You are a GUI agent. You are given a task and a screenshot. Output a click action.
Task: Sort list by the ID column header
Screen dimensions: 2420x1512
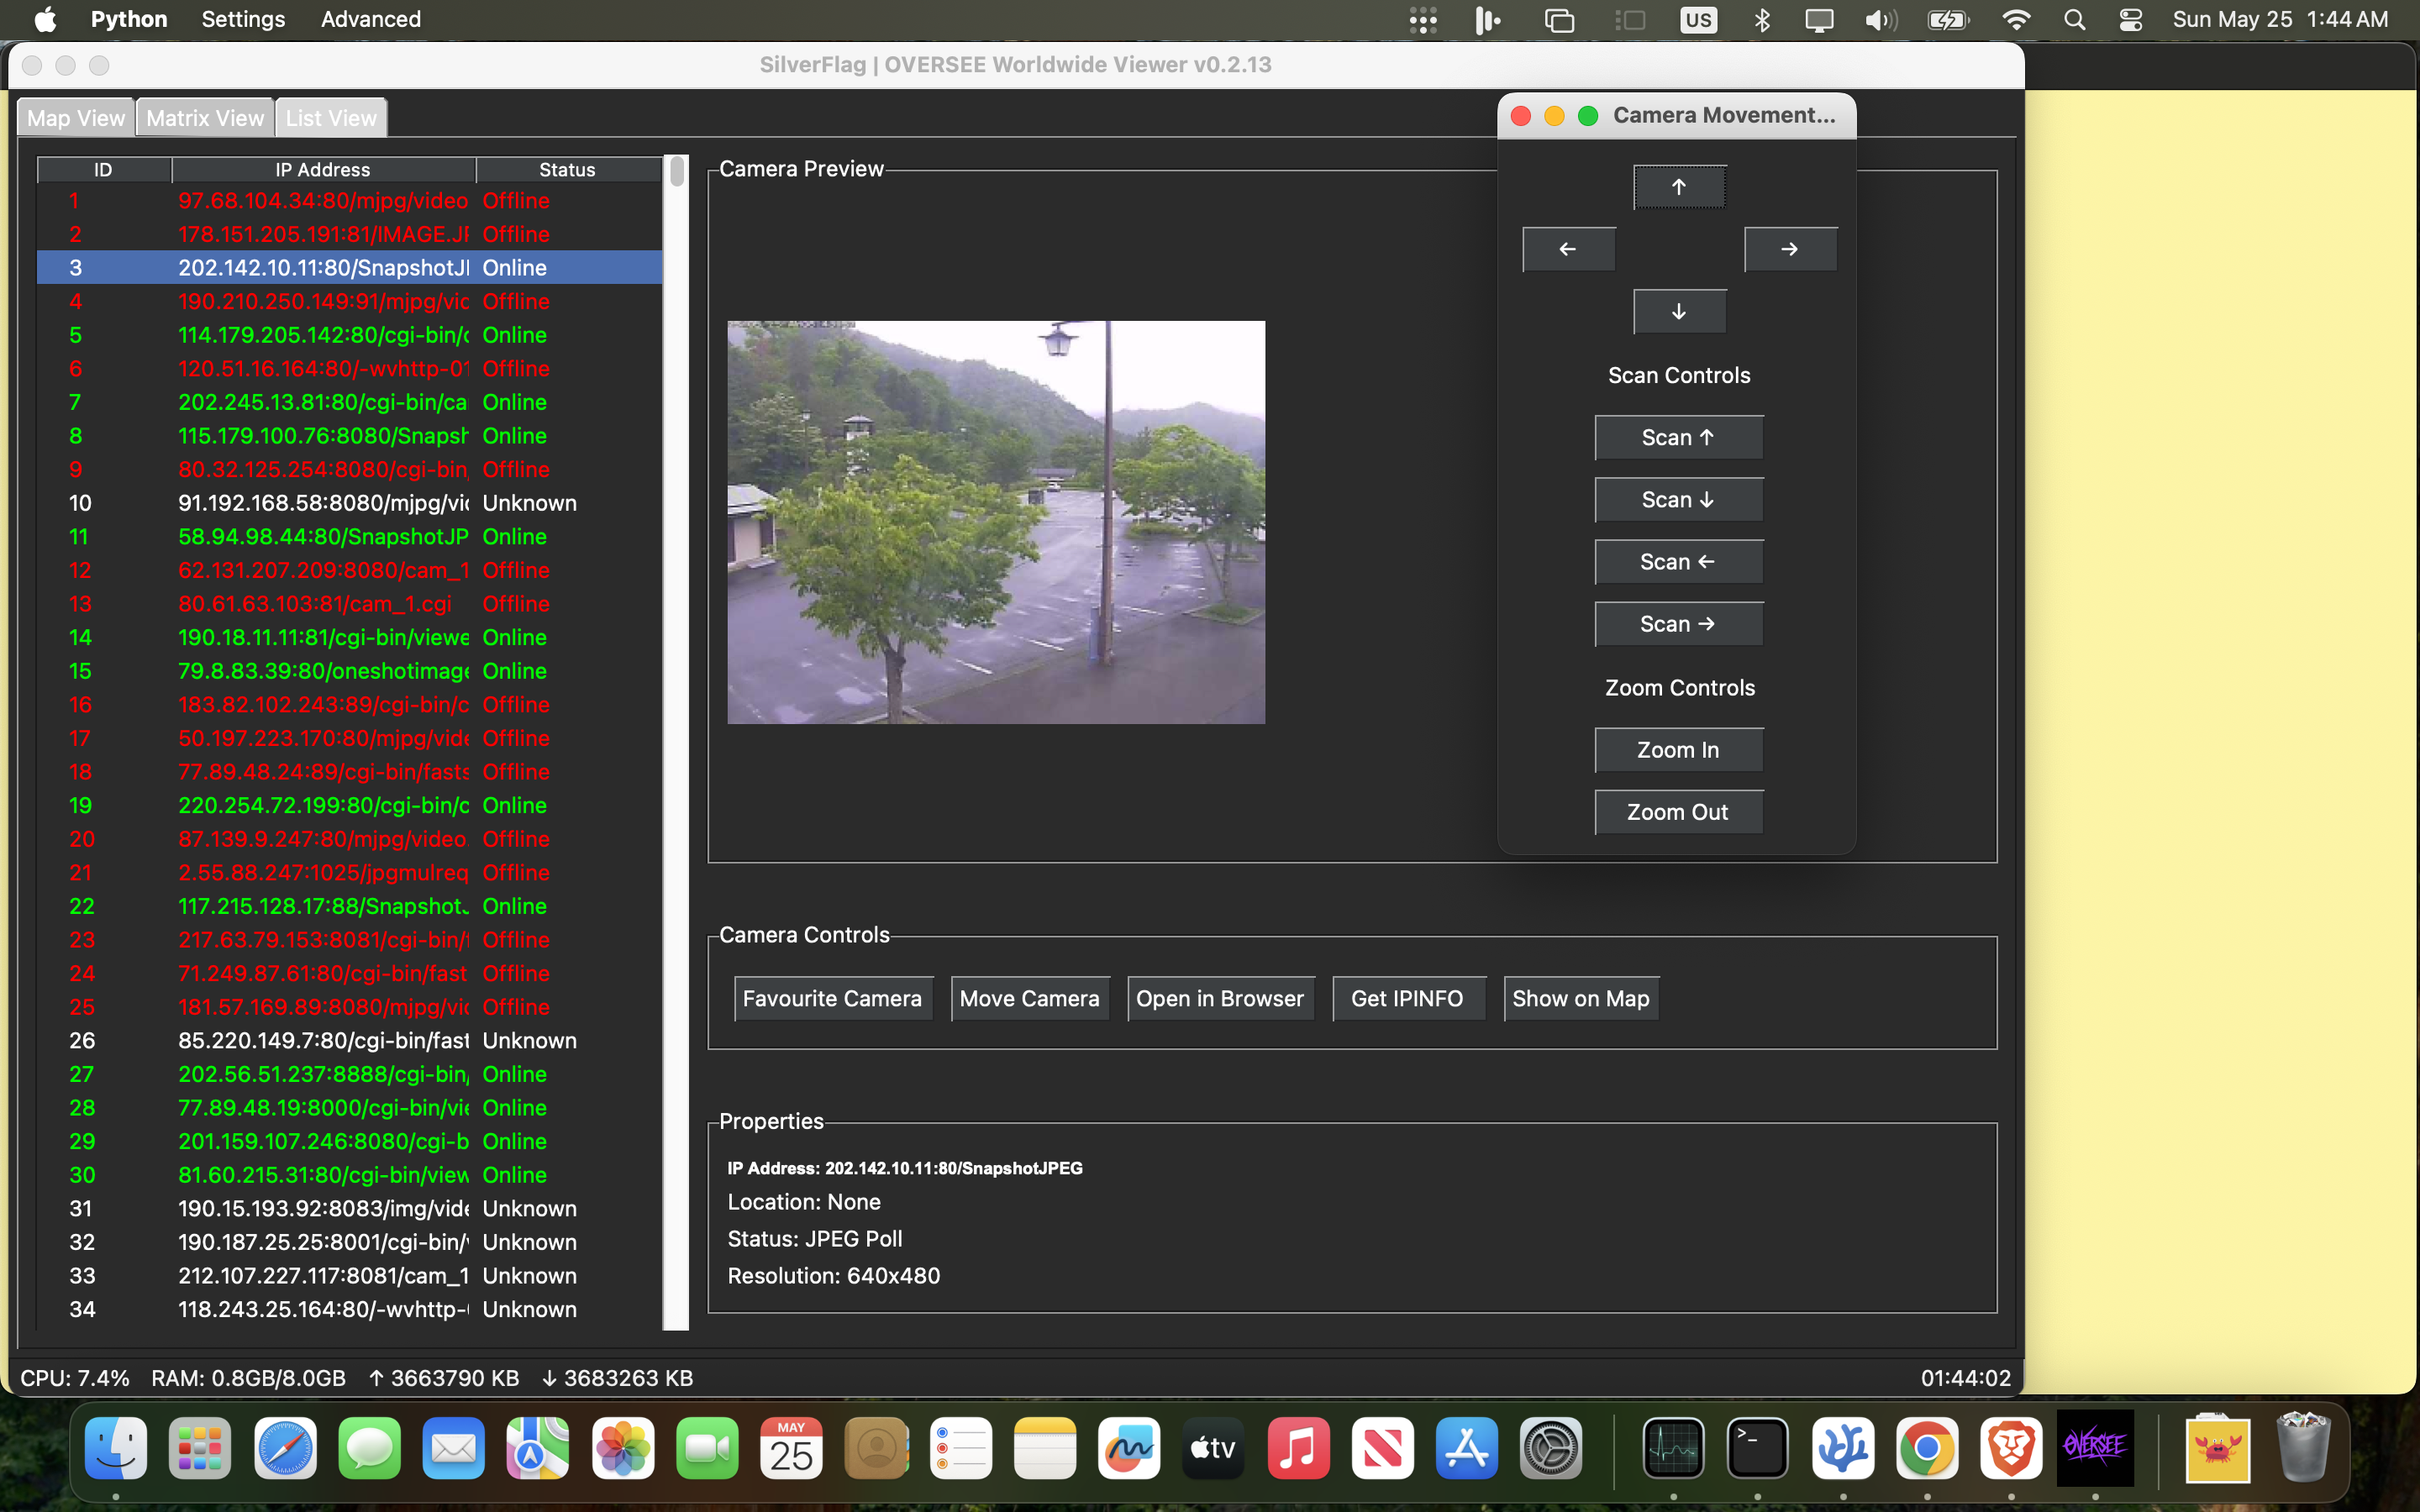tap(104, 169)
